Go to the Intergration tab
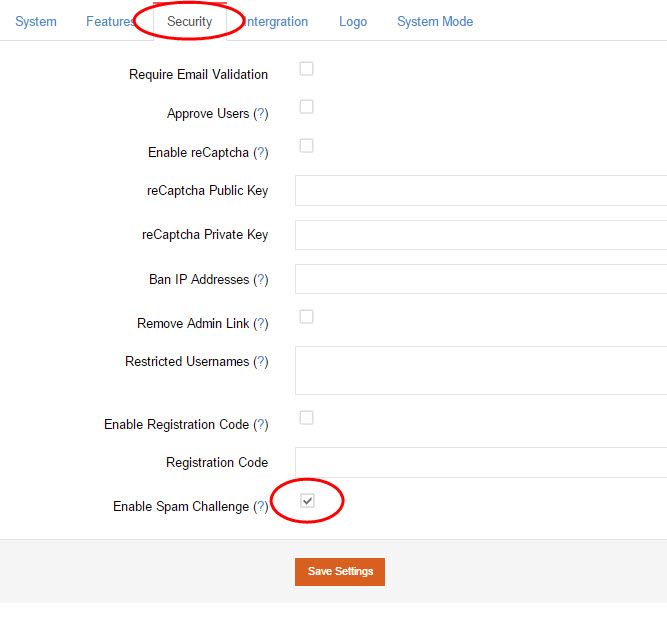This screenshot has width=667, height=622. tap(276, 22)
